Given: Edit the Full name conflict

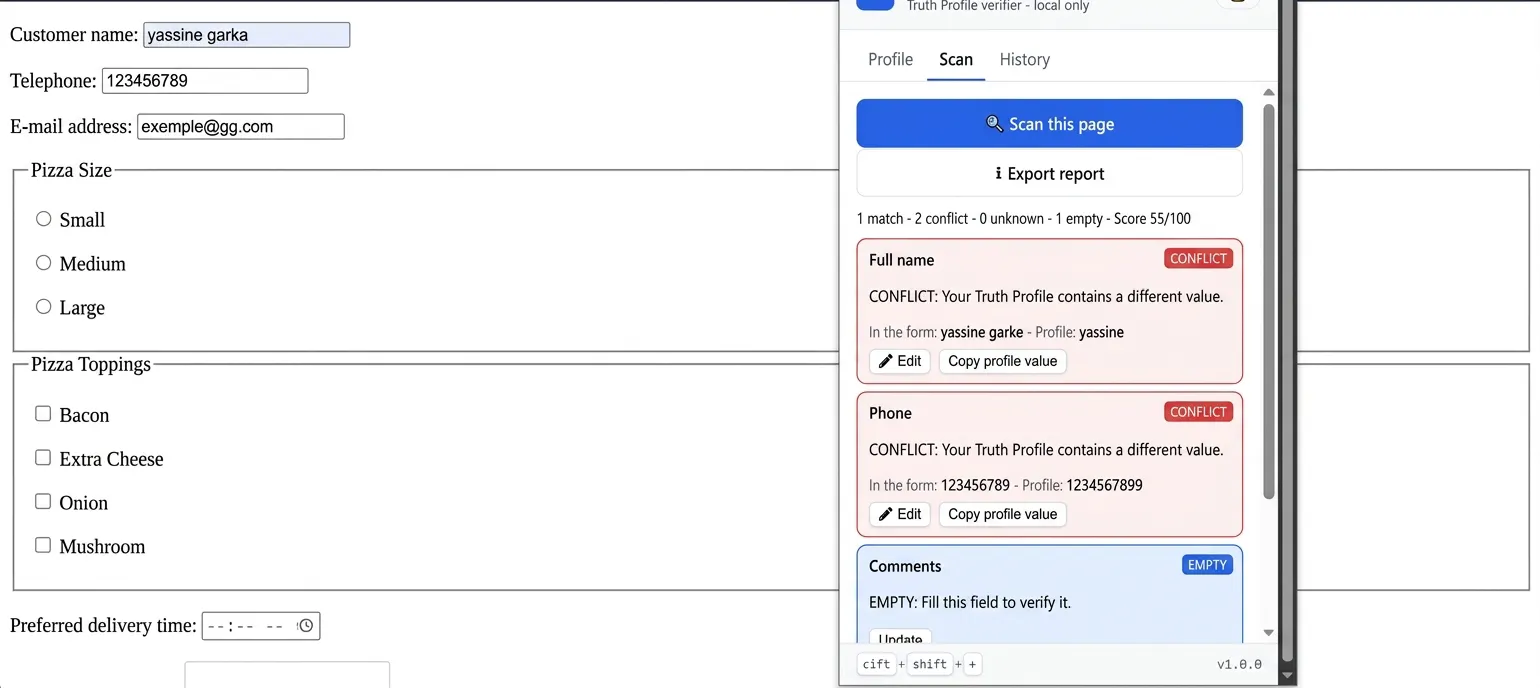Looking at the screenshot, I should (x=900, y=361).
